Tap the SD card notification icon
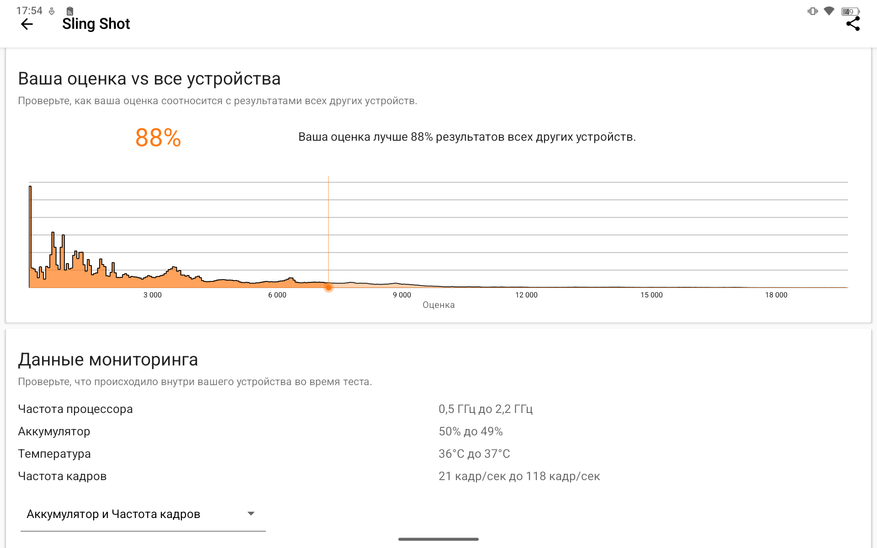Viewport: 877px width, 548px height. [x=69, y=11]
